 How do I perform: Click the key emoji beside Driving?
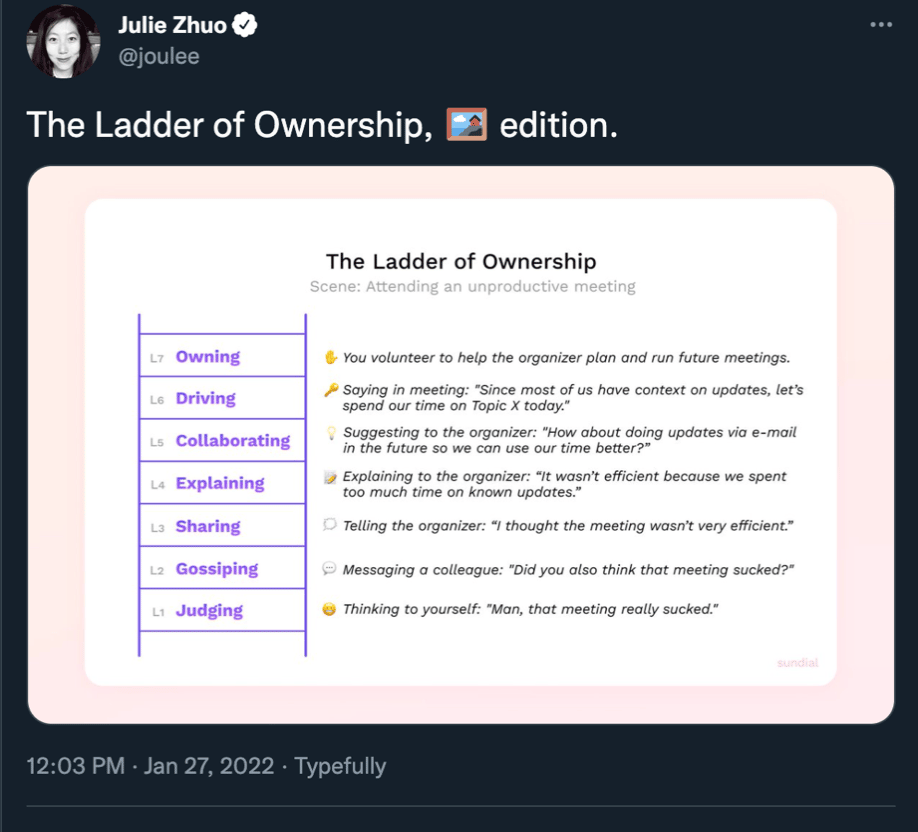point(331,389)
